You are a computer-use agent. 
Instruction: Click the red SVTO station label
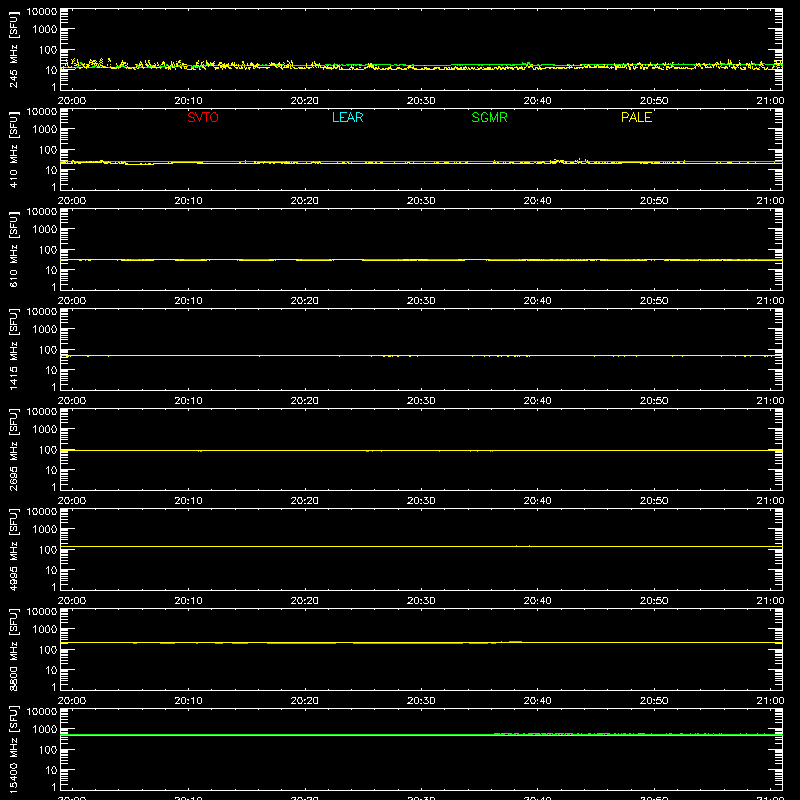tap(203, 117)
